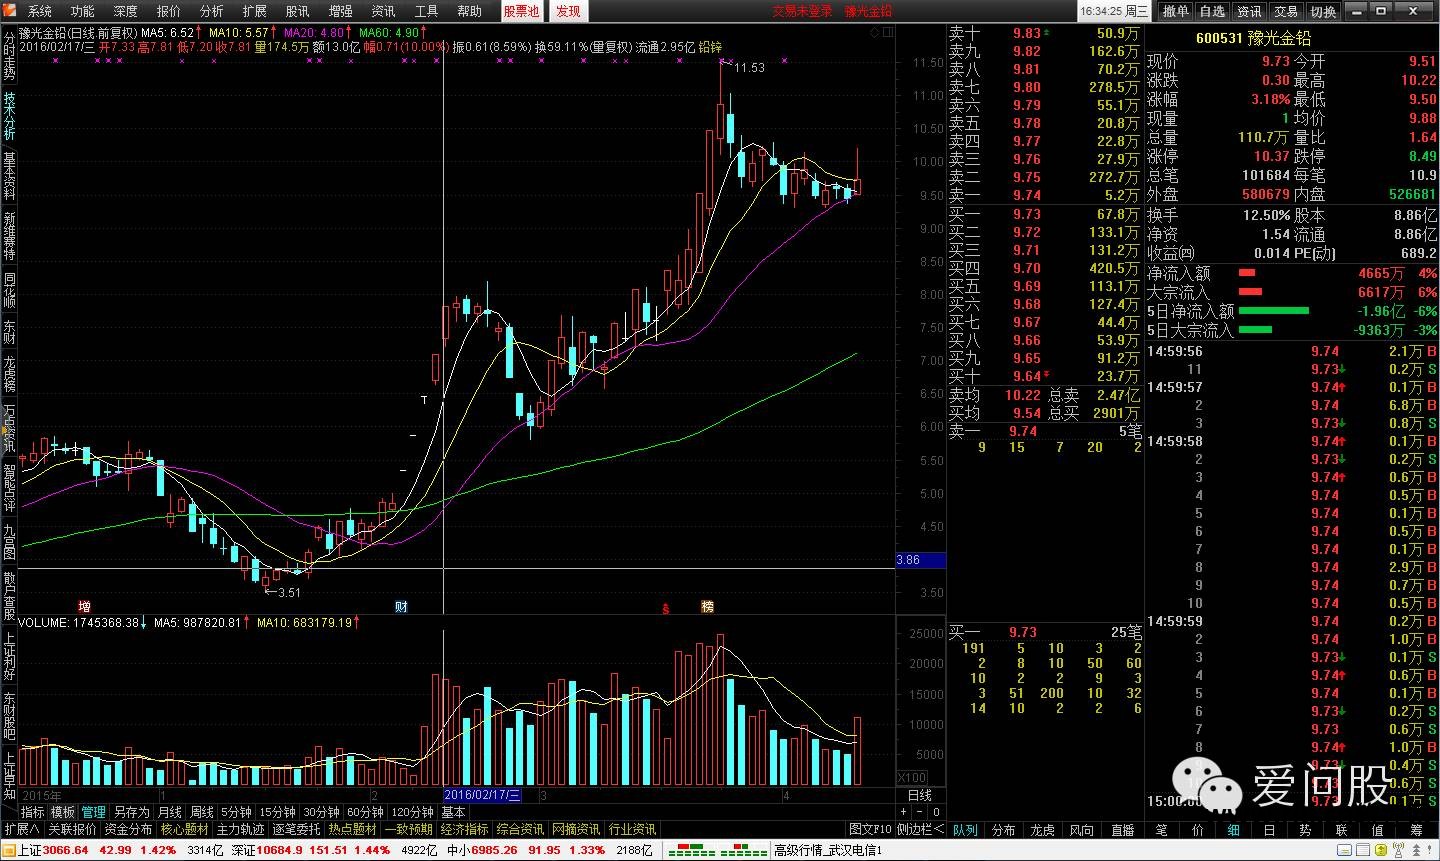
Task: Click the 交易未登录 link
Action: tap(802, 11)
